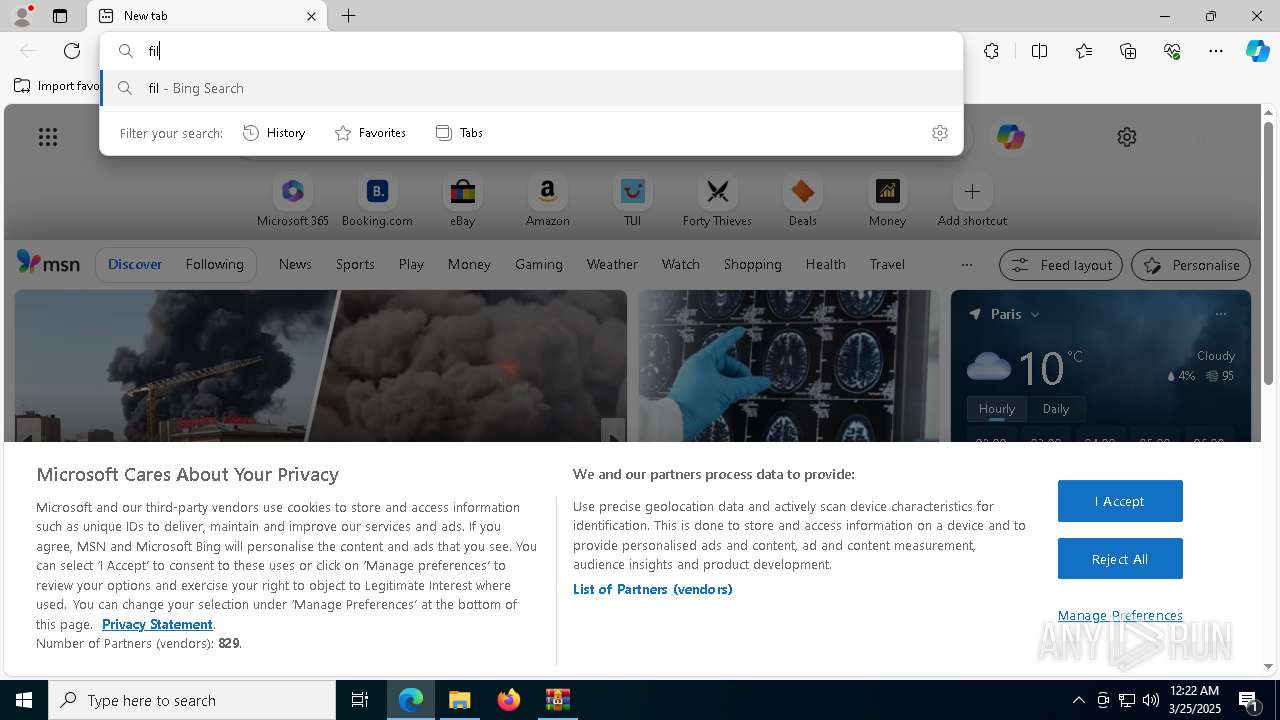Image resolution: width=1280 pixels, height=720 pixels.
Task: Toggle Split screen view
Action: point(1039,51)
